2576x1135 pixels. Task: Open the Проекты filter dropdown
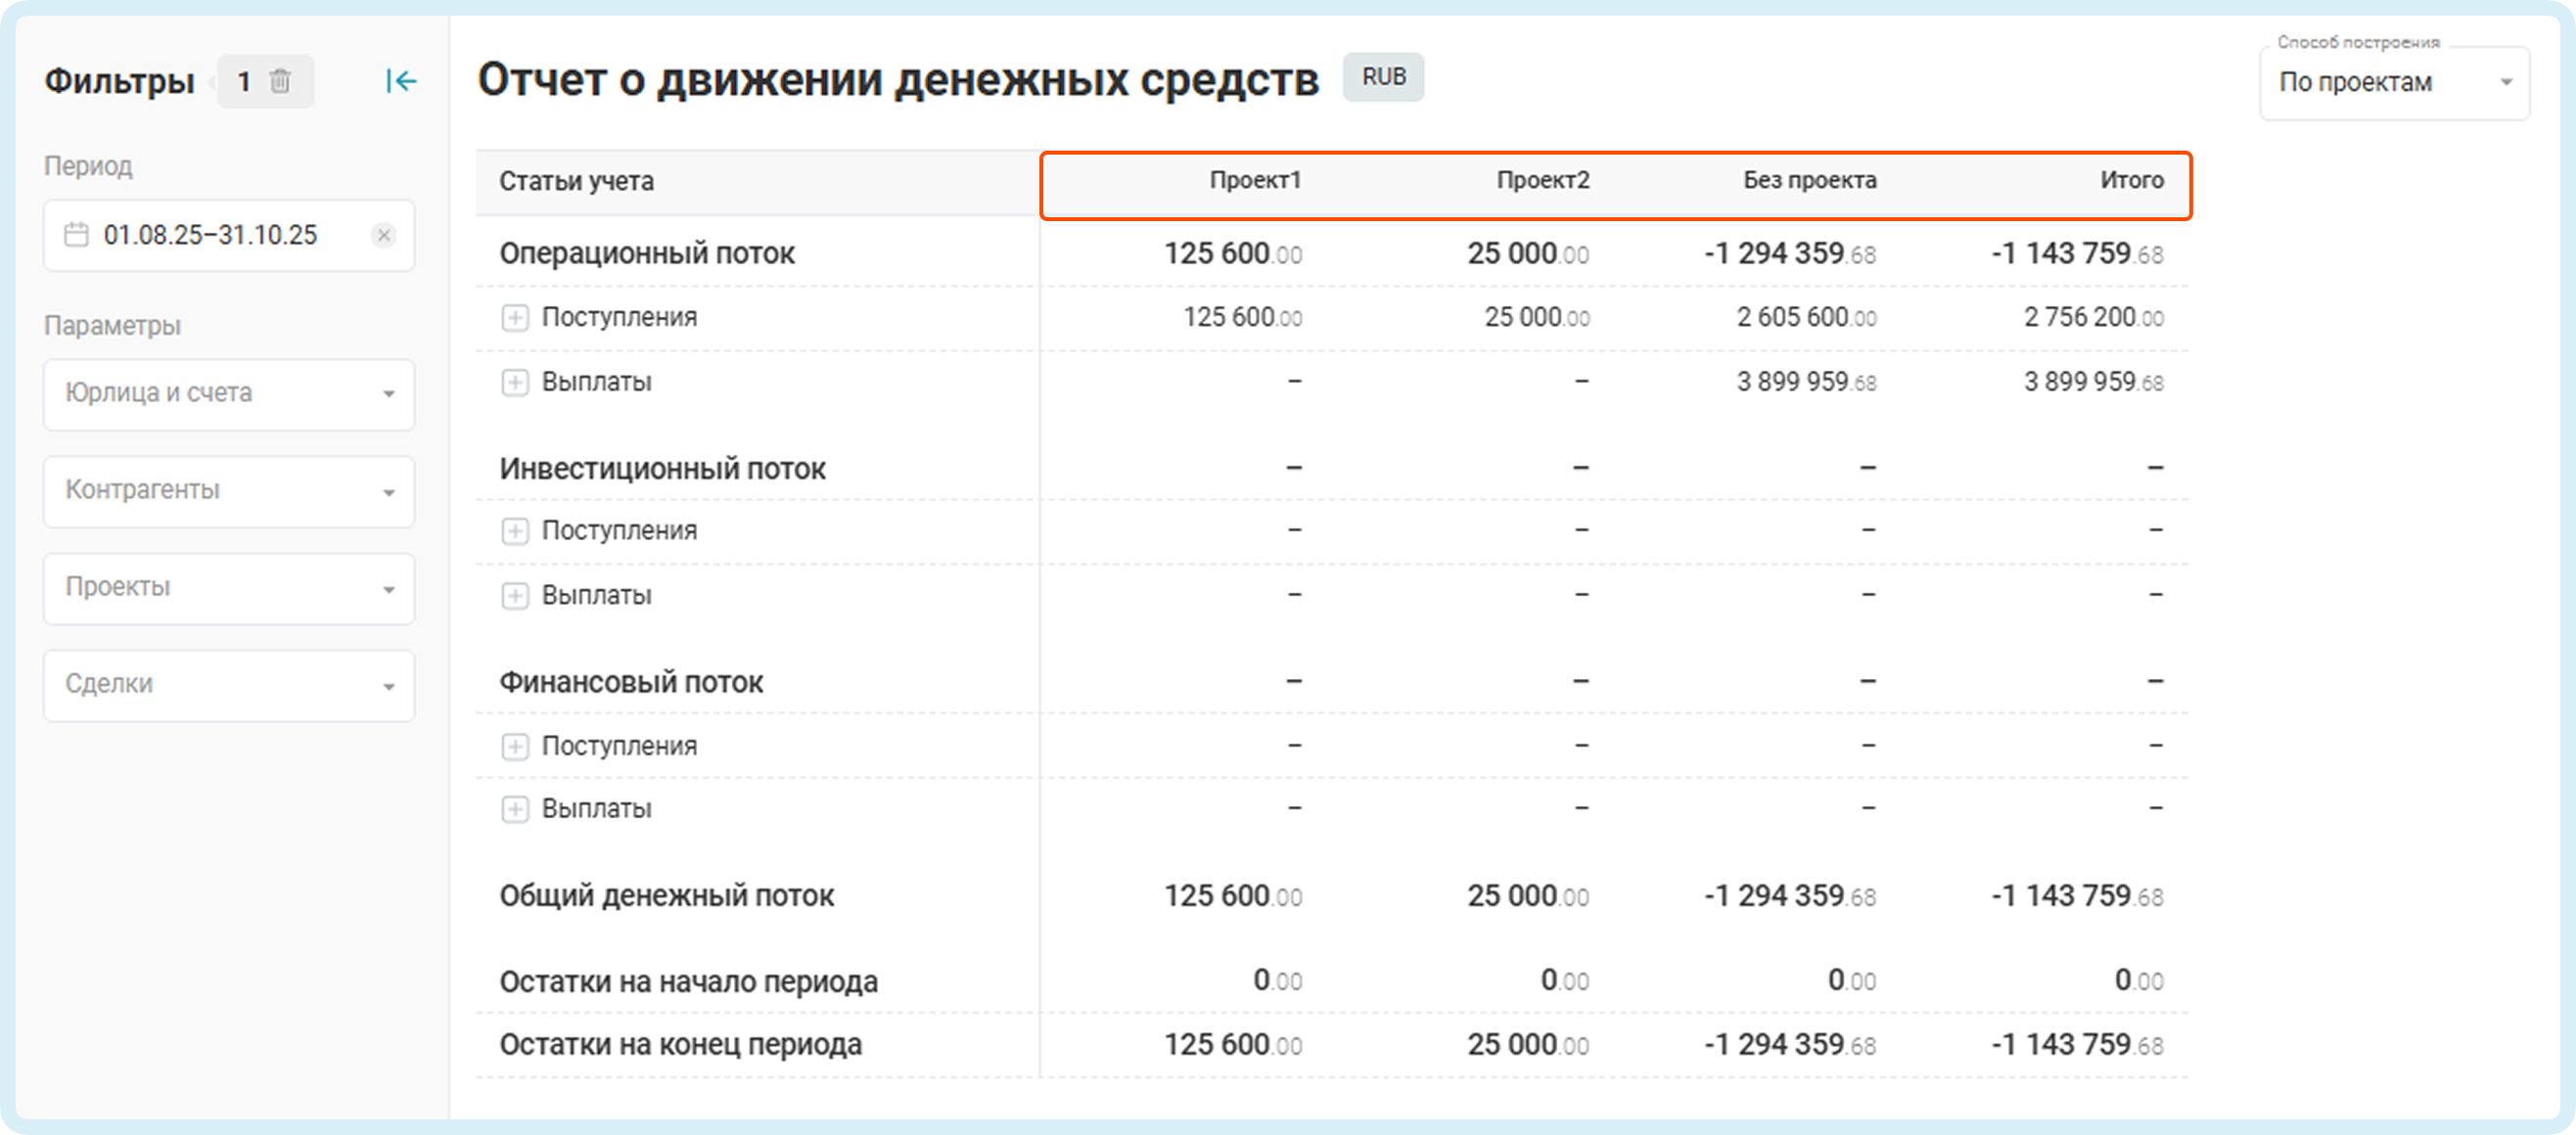tap(229, 588)
